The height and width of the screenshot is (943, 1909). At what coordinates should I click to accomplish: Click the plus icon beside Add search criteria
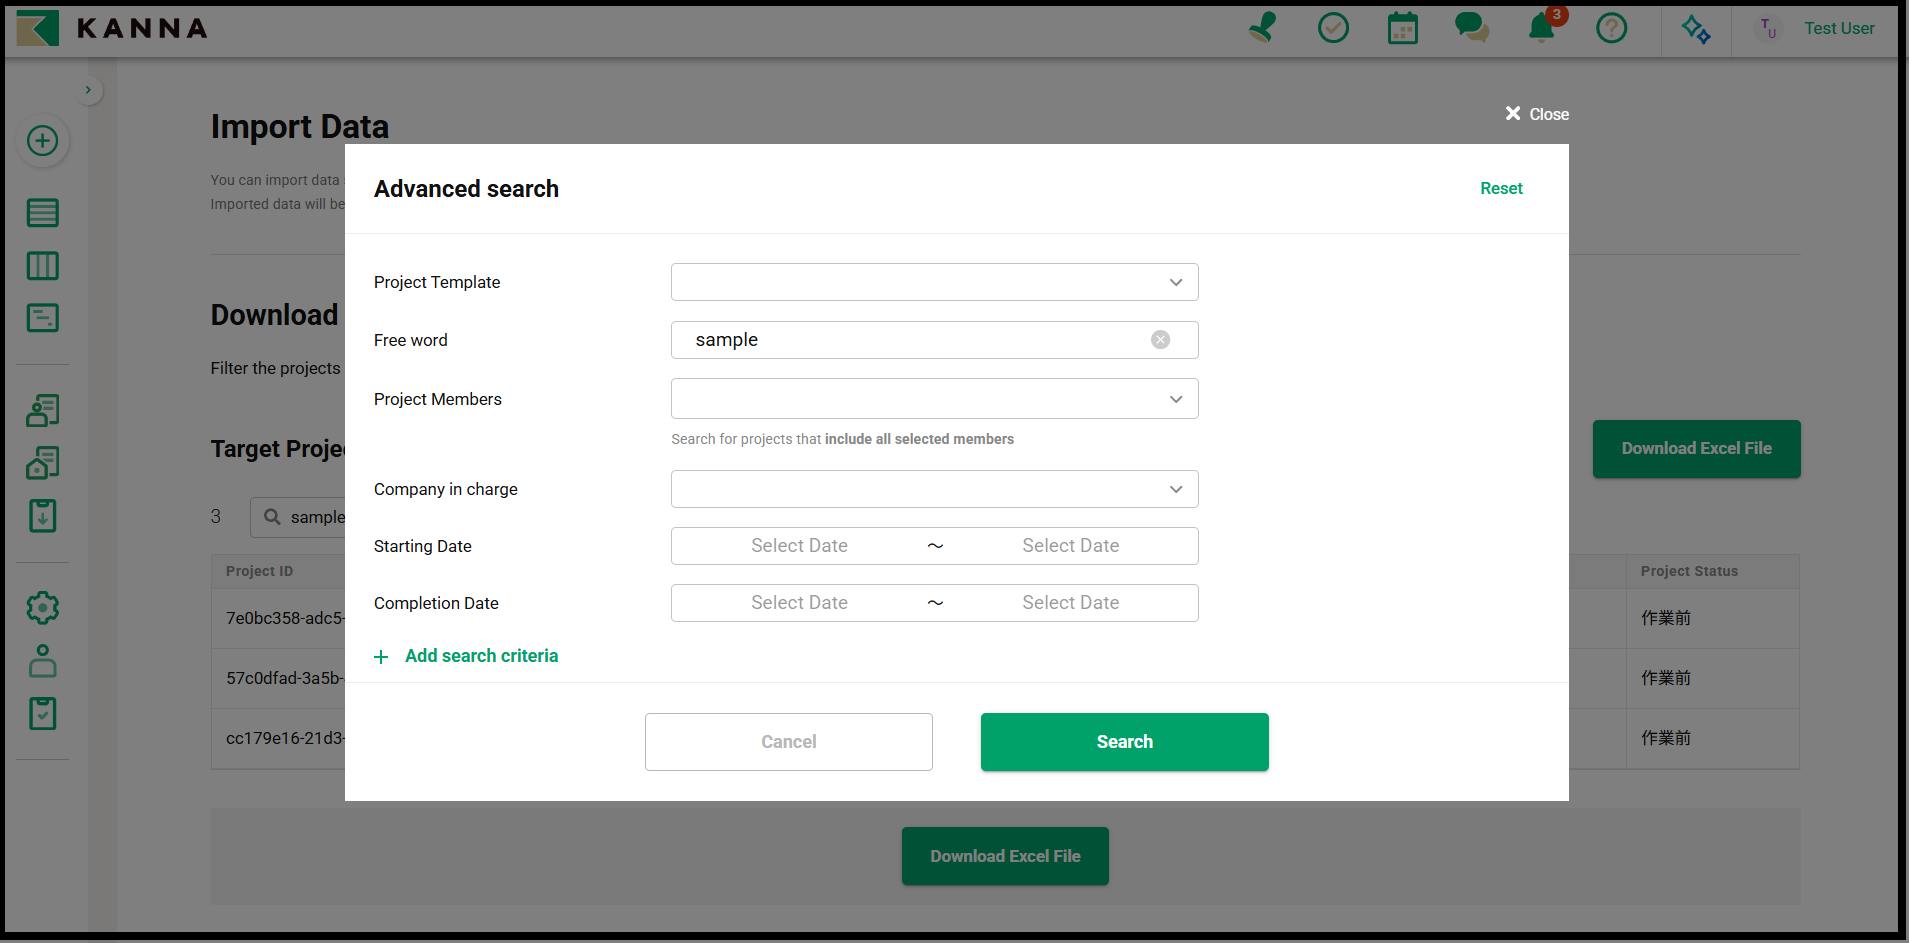point(381,657)
